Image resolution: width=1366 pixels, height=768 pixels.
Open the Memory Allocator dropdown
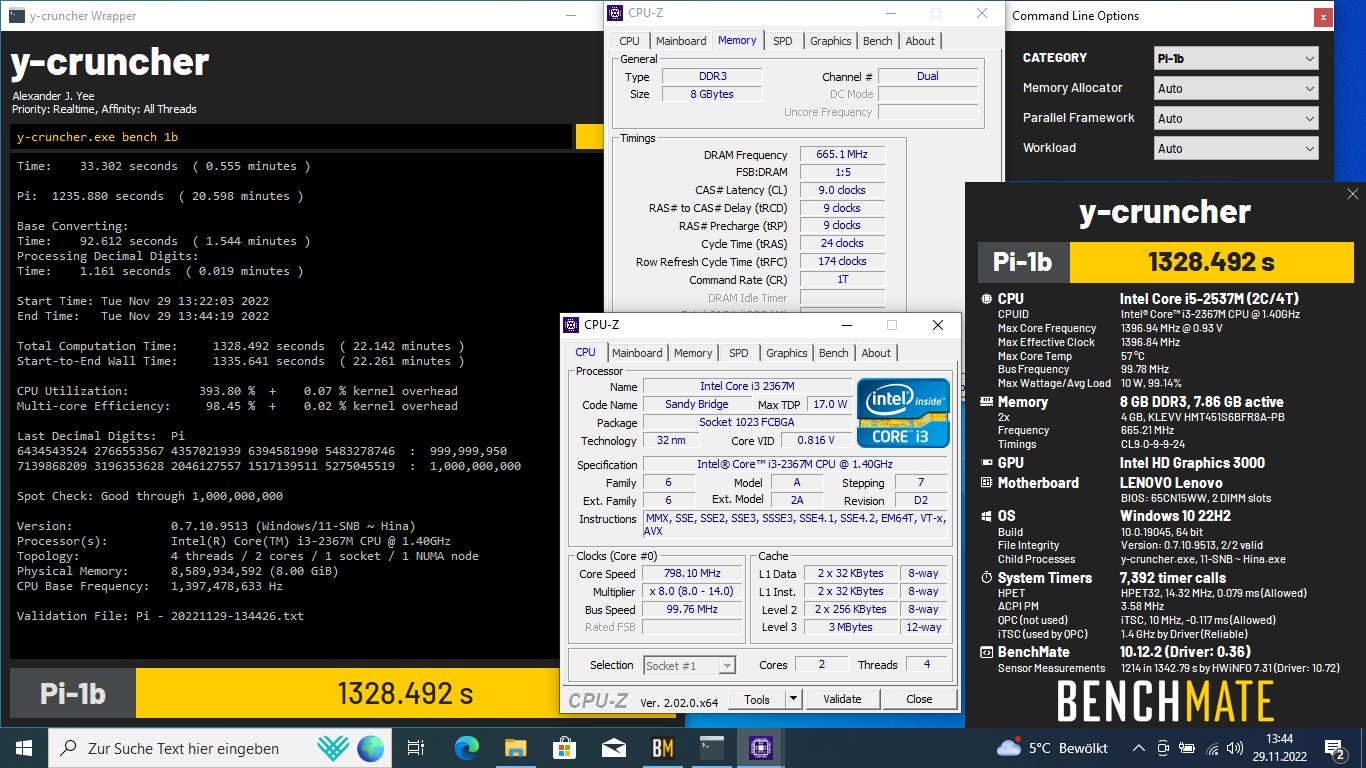pyautogui.click(x=1236, y=88)
